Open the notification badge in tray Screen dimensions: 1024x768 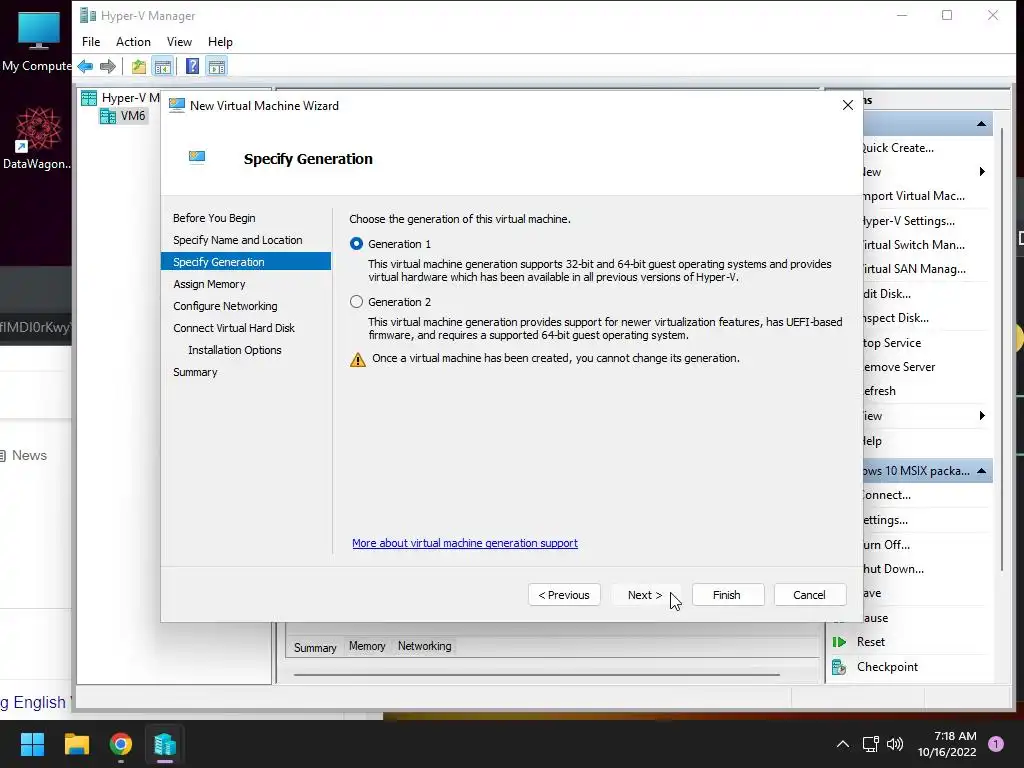coord(996,744)
